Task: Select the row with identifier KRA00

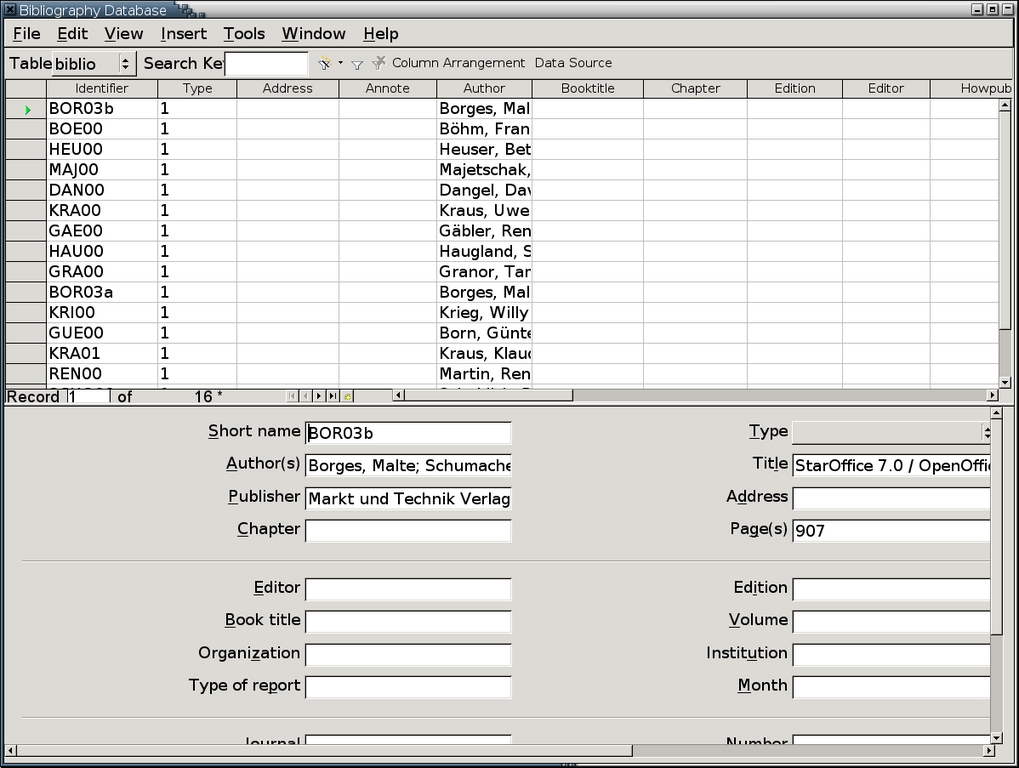Action: (x=26, y=211)
